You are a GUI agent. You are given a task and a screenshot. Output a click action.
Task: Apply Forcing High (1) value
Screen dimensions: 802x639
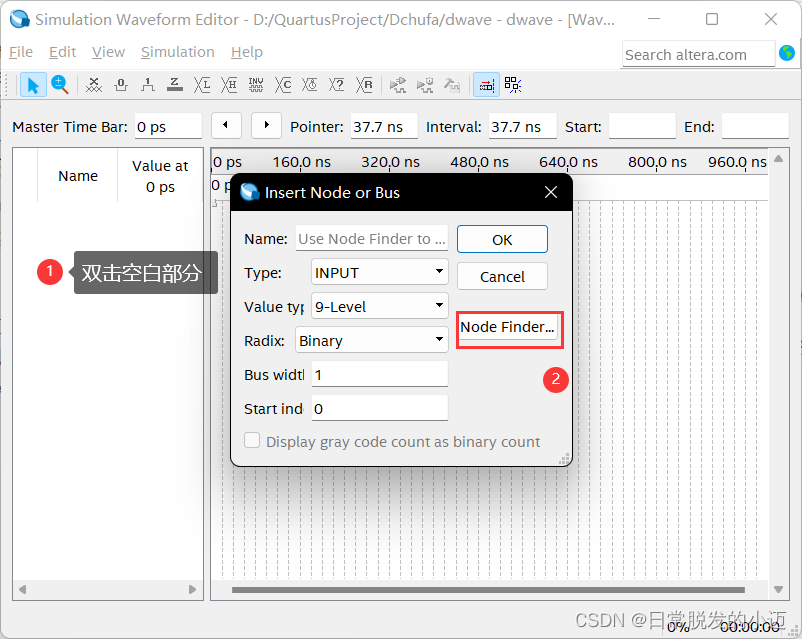[x=148, y=85]
